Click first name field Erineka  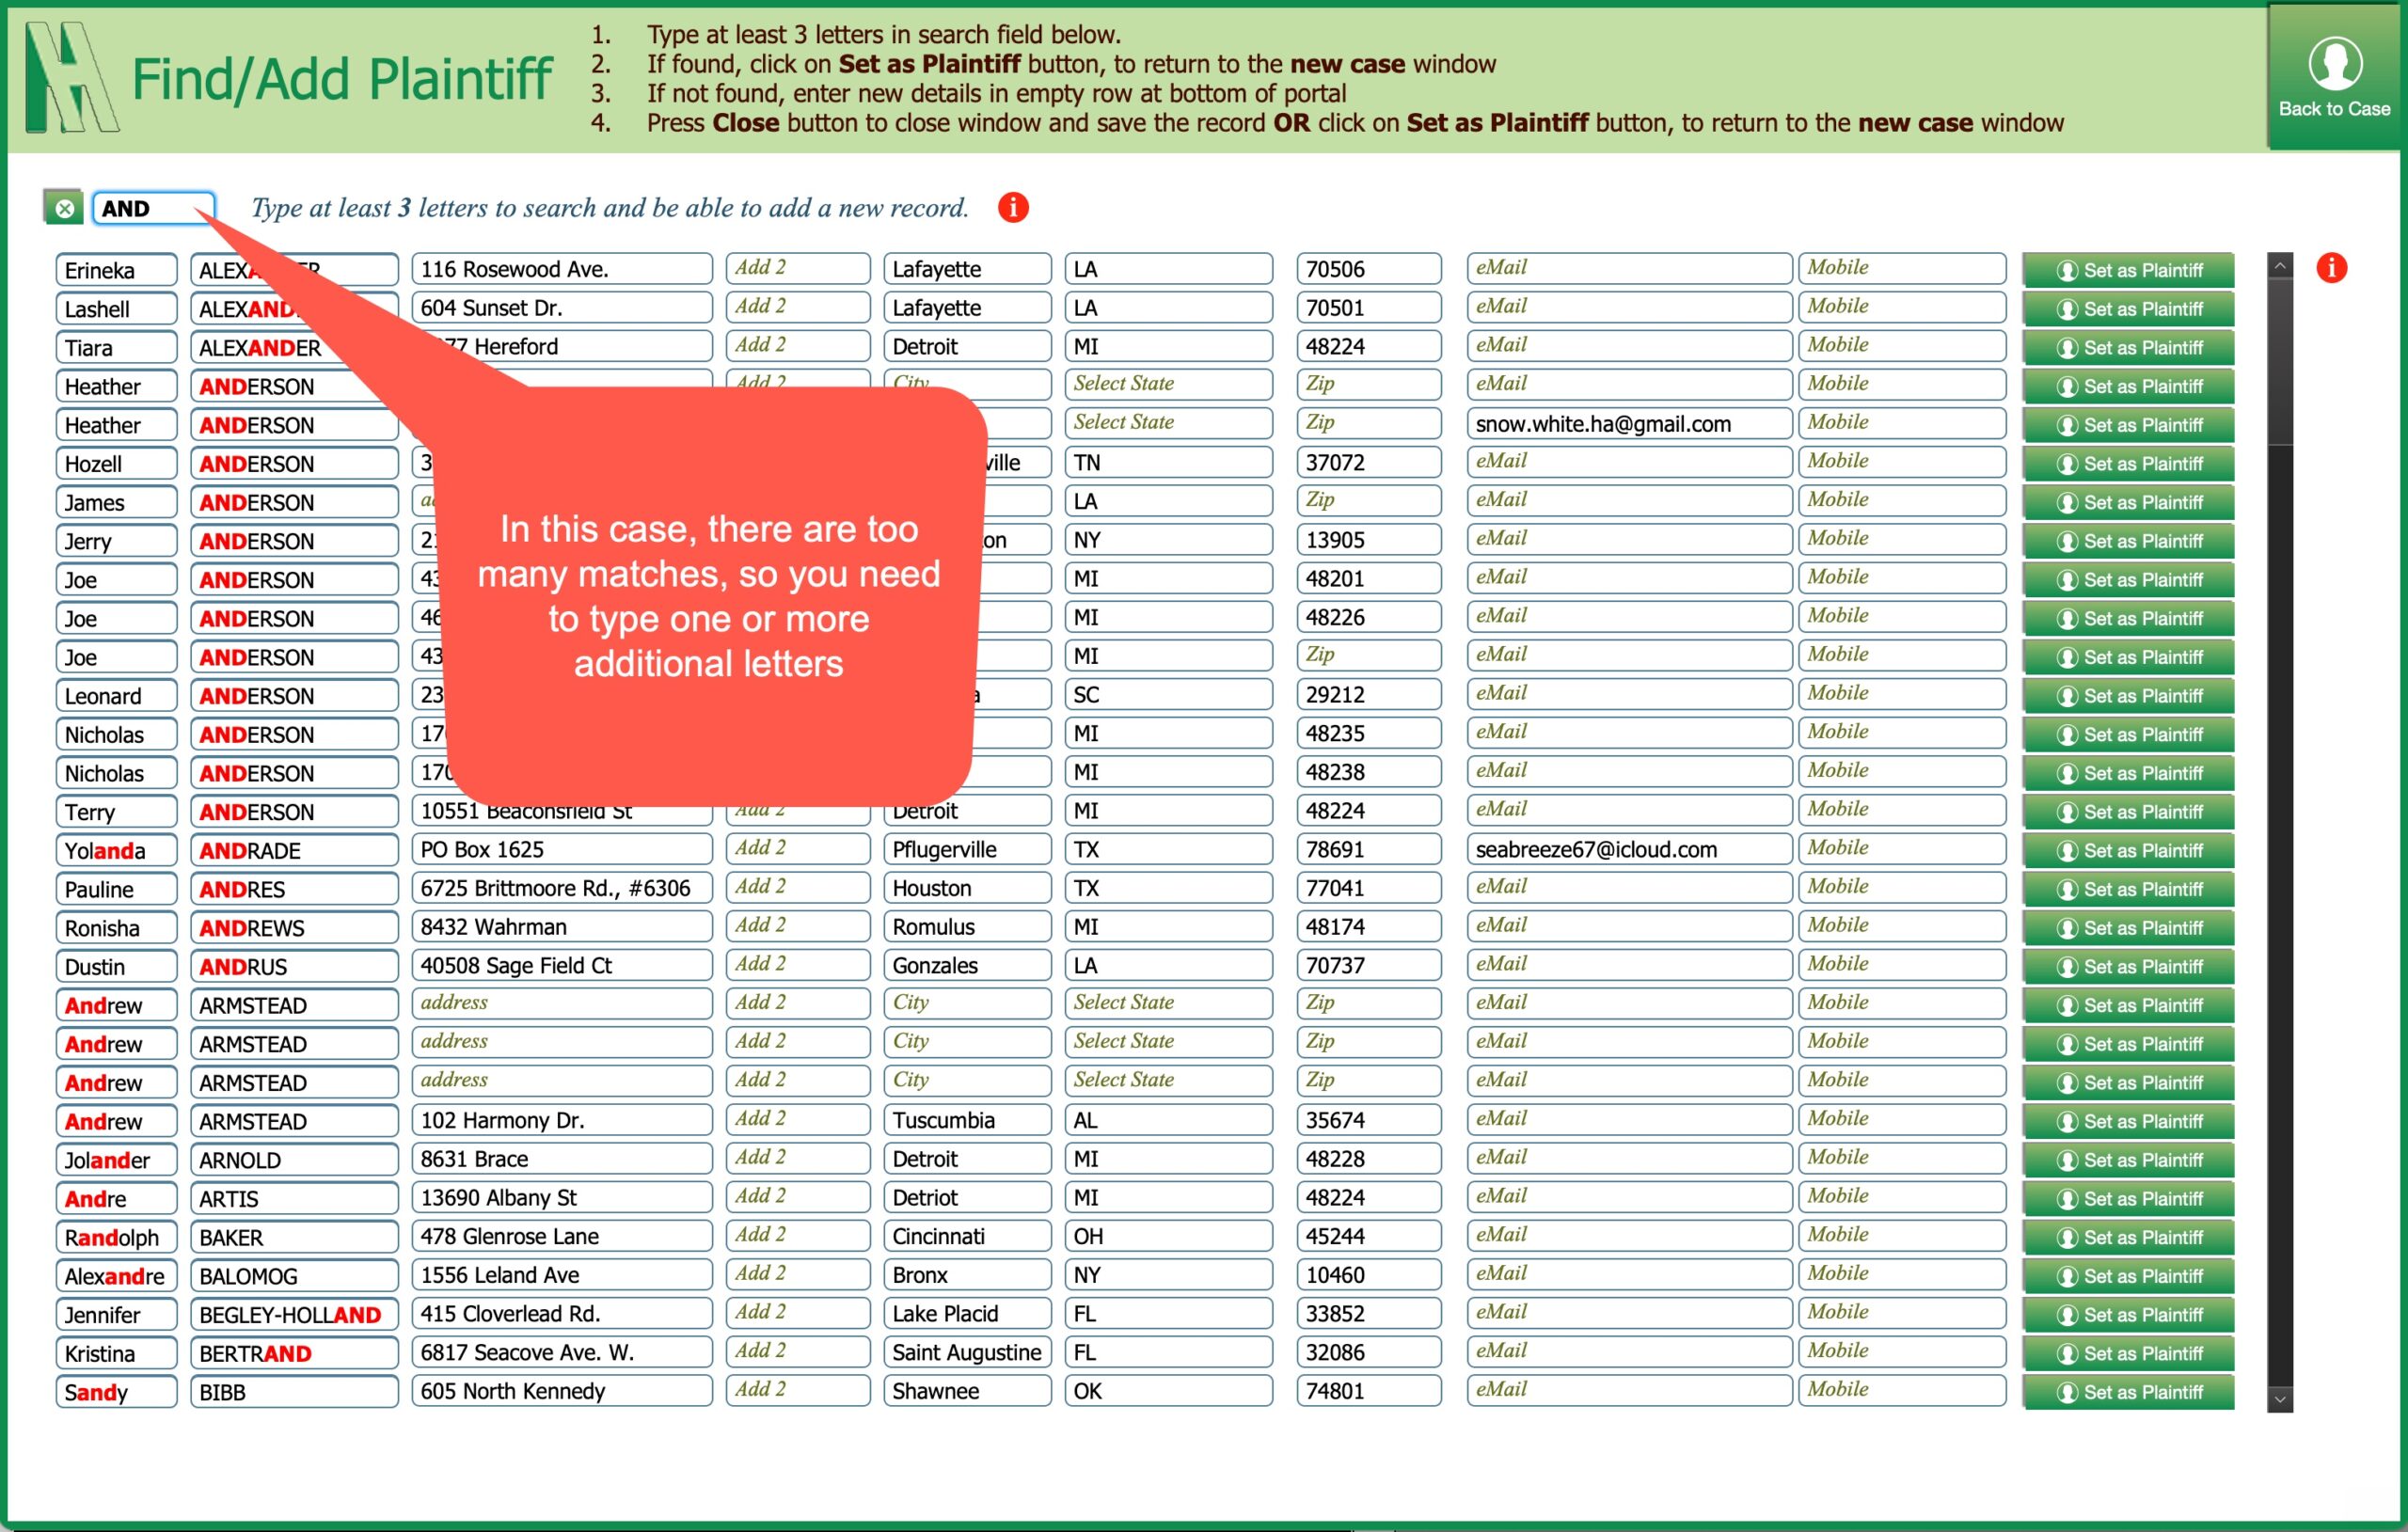[x=116, y=270]
